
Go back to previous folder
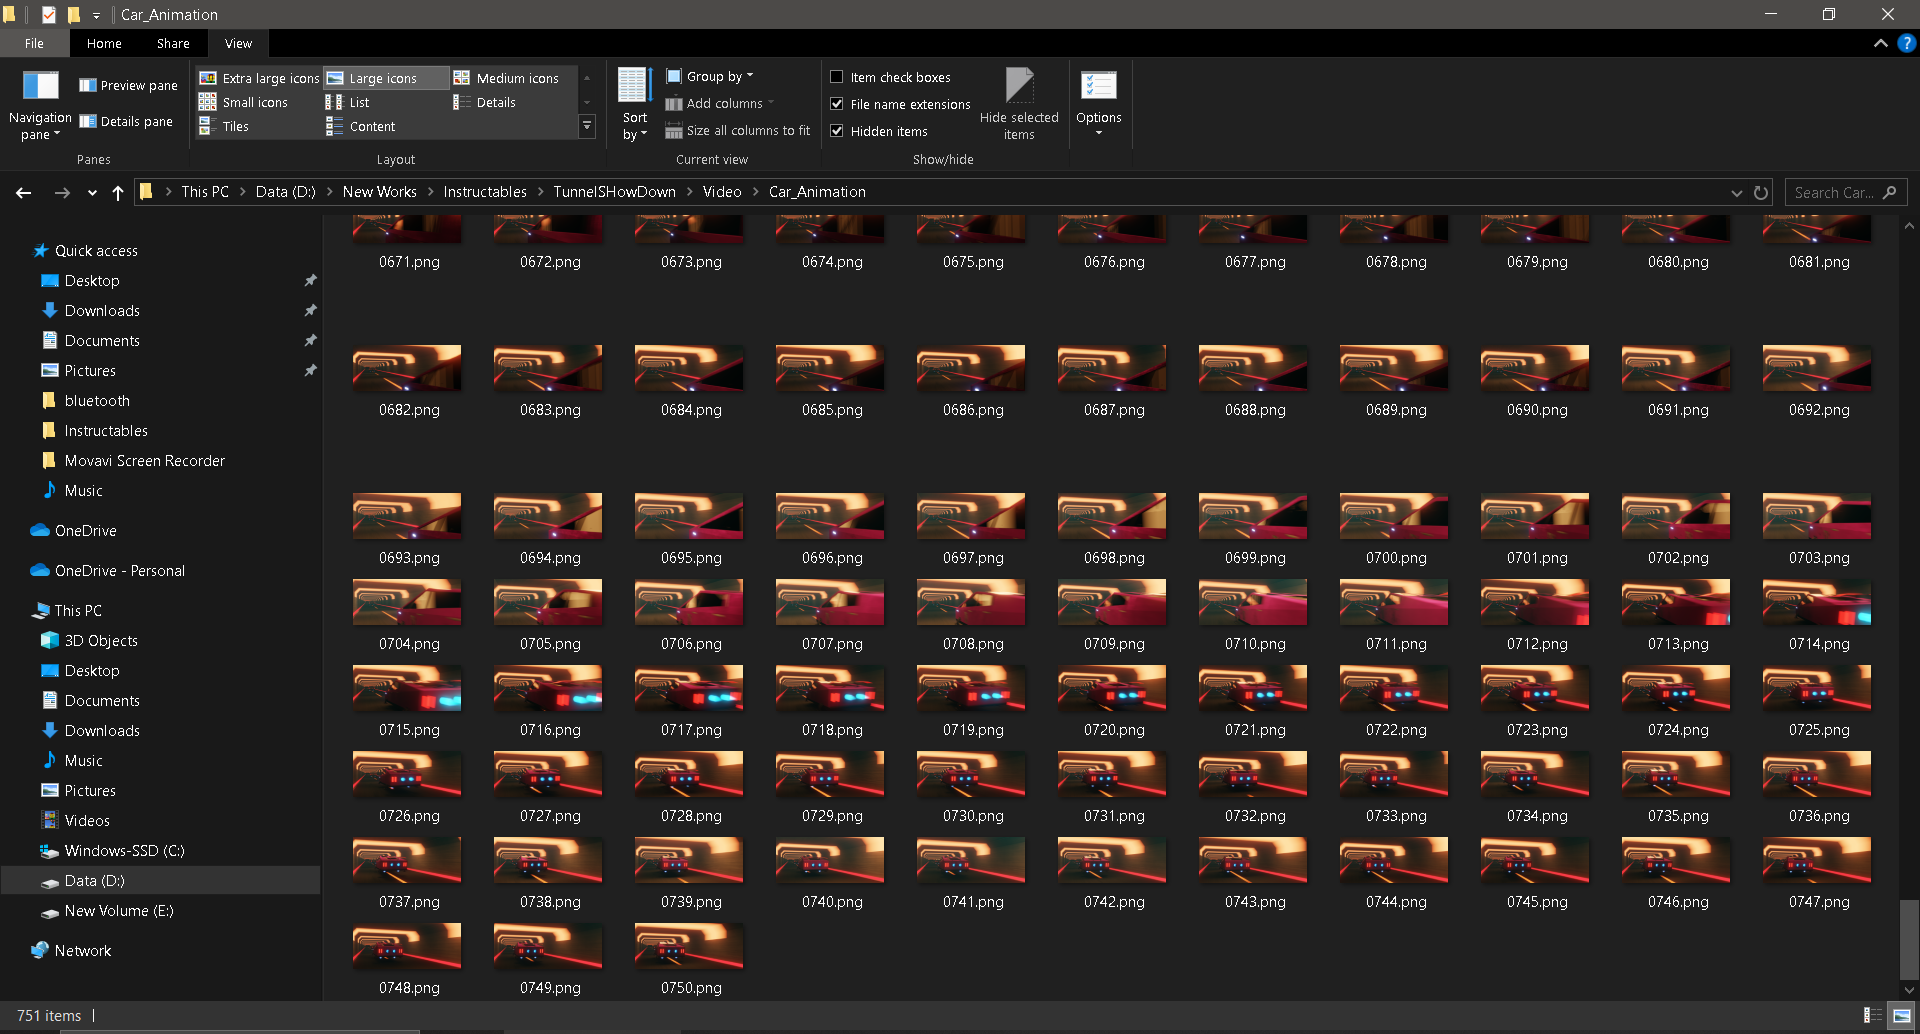coord(24,192)
